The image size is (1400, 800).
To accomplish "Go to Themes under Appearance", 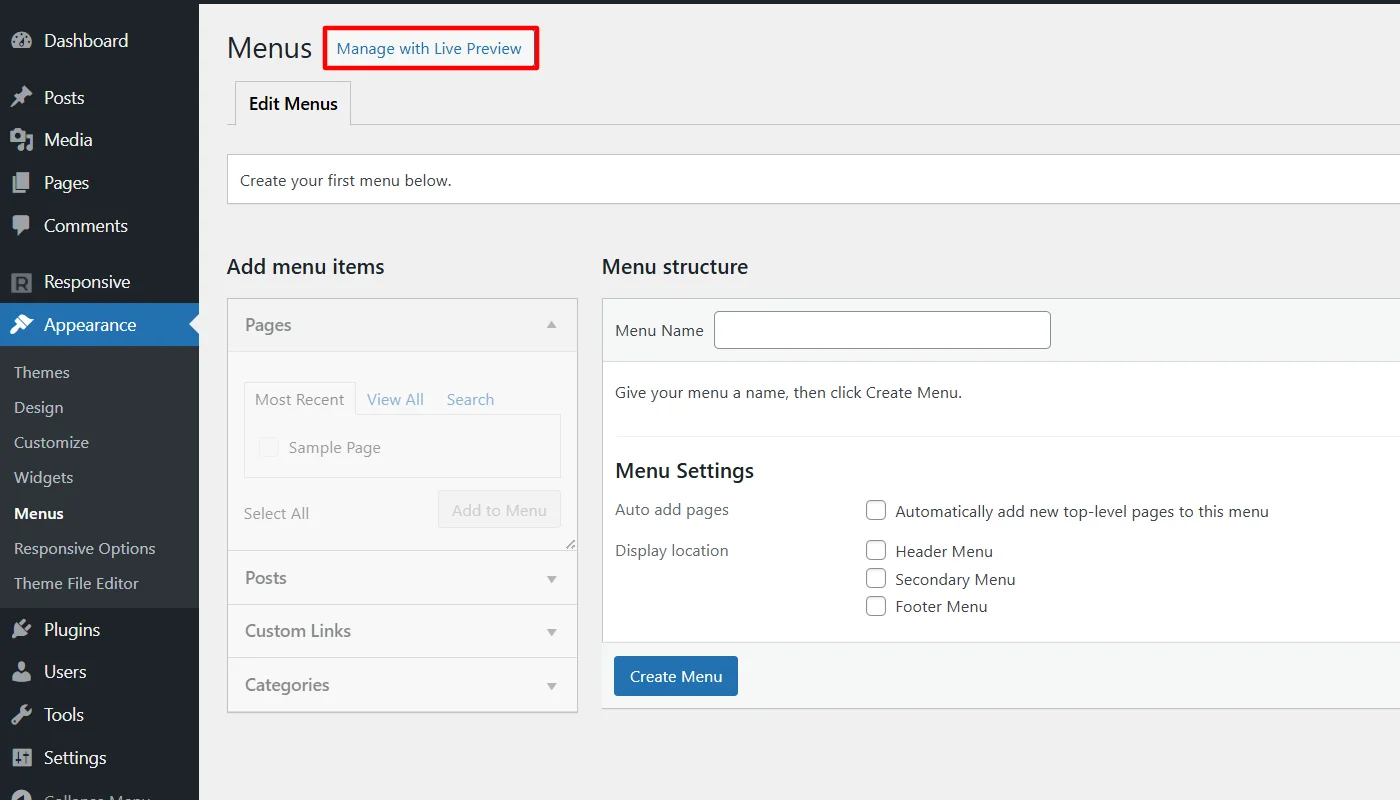I will click(42, 372).
